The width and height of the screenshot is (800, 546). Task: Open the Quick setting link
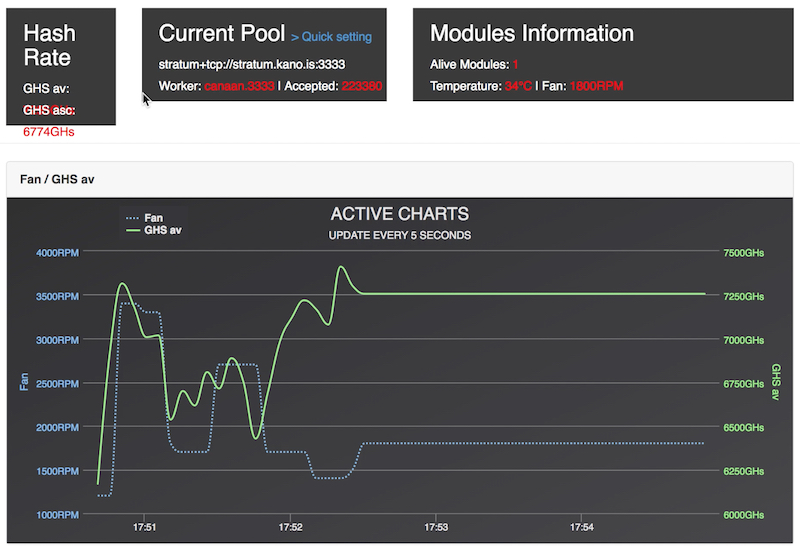(331, 37)
